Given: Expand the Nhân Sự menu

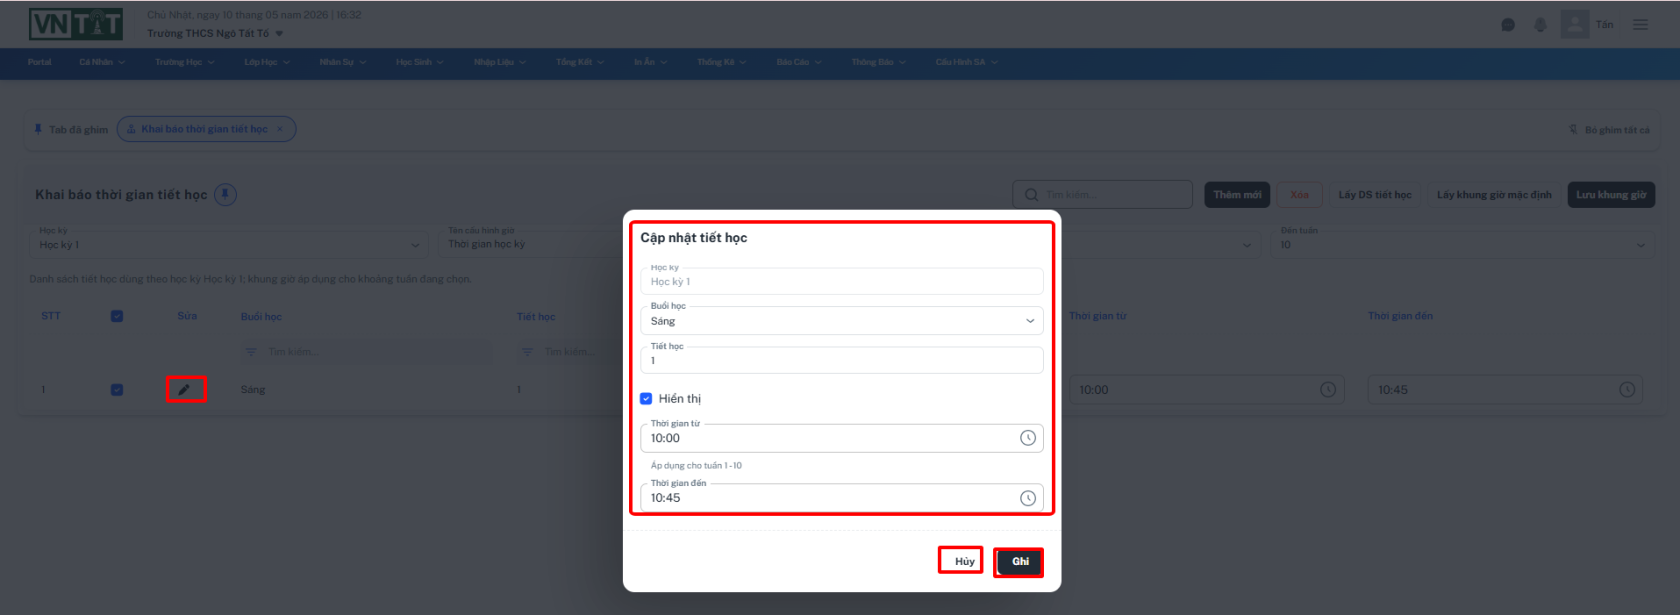Looking at the screenshot, I should (343, 62).
